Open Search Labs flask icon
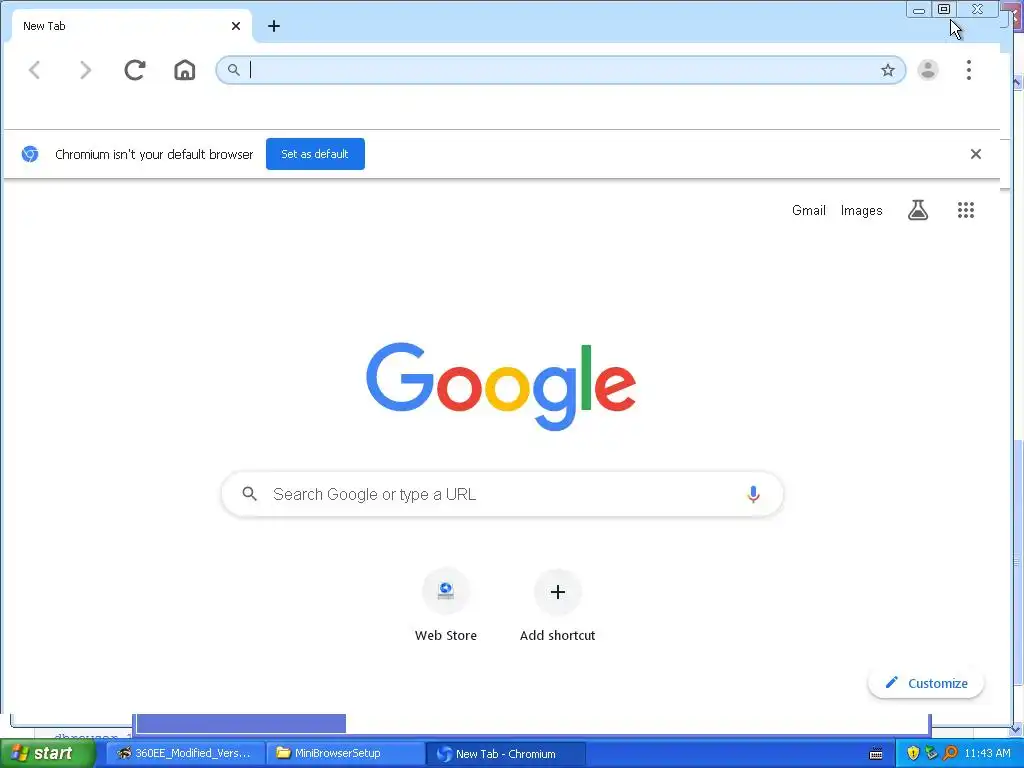The width and height of the screenshot is (1024, 768). (918, 210)
